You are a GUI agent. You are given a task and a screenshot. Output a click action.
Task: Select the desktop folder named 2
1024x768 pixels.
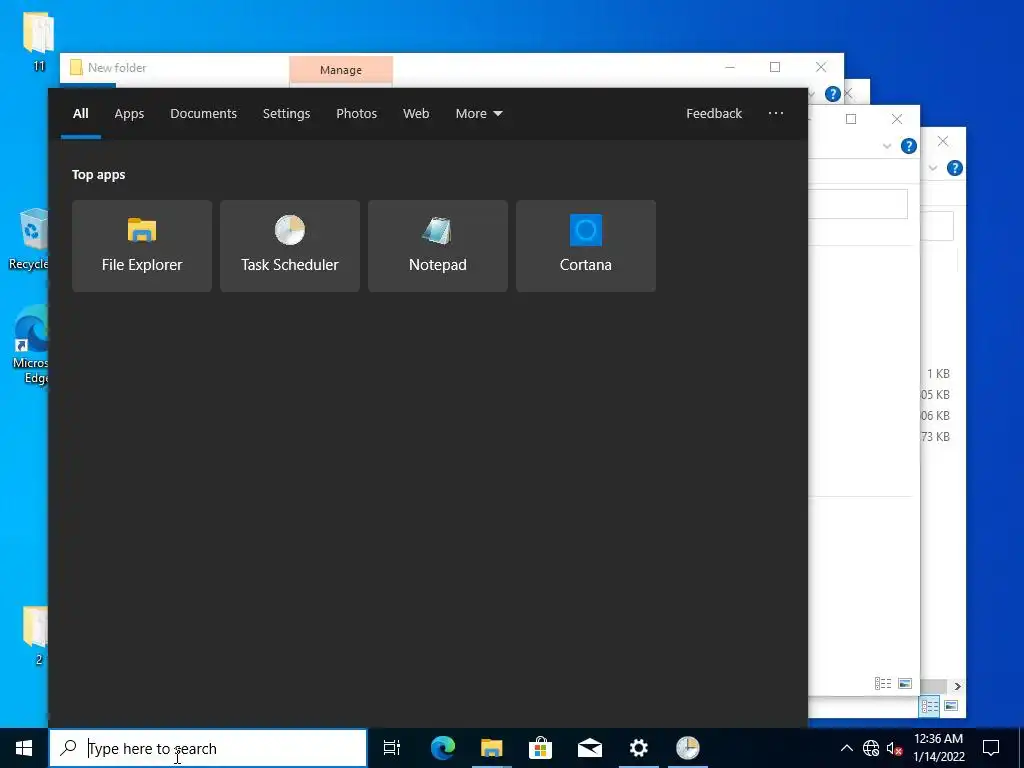tap(37, 636)
